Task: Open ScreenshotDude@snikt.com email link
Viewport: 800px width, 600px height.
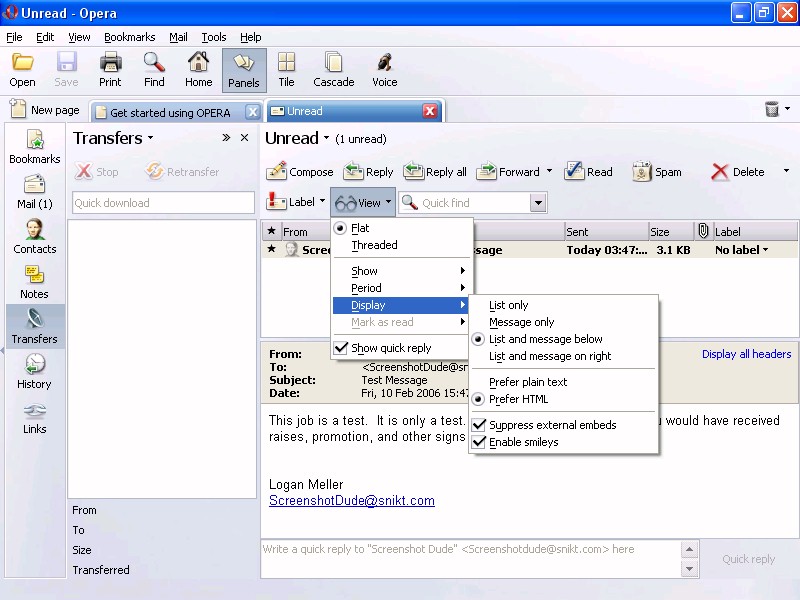Action: [351, 501]
